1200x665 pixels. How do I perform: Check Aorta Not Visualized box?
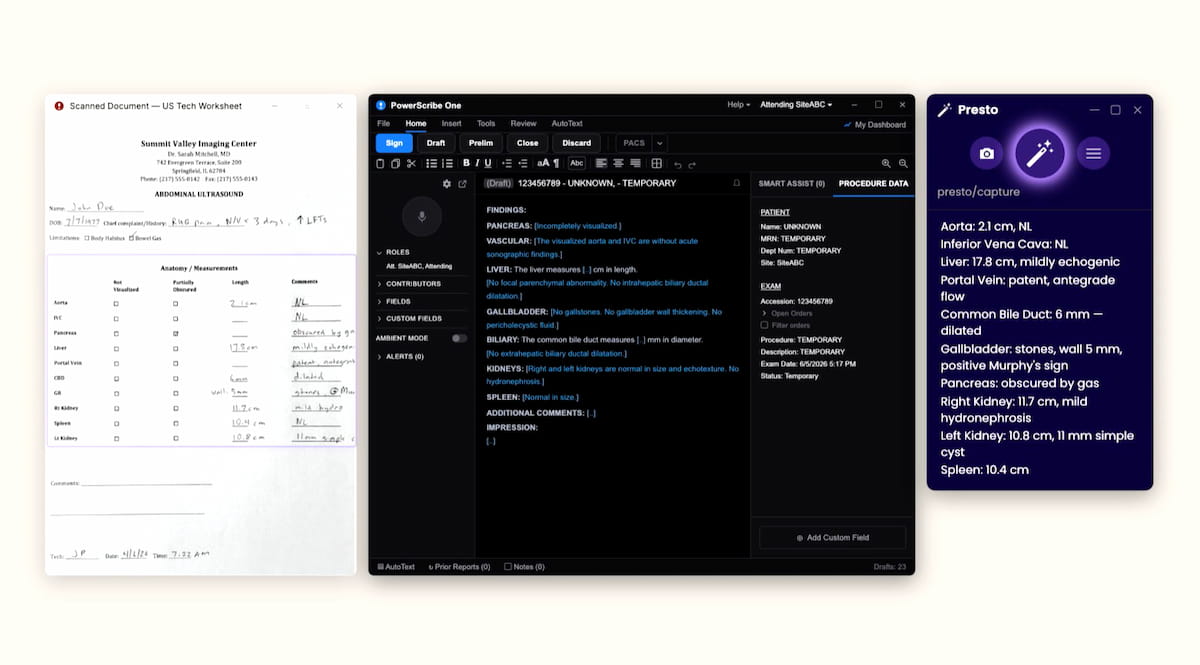pyautogui.click(x=117, y=302)
